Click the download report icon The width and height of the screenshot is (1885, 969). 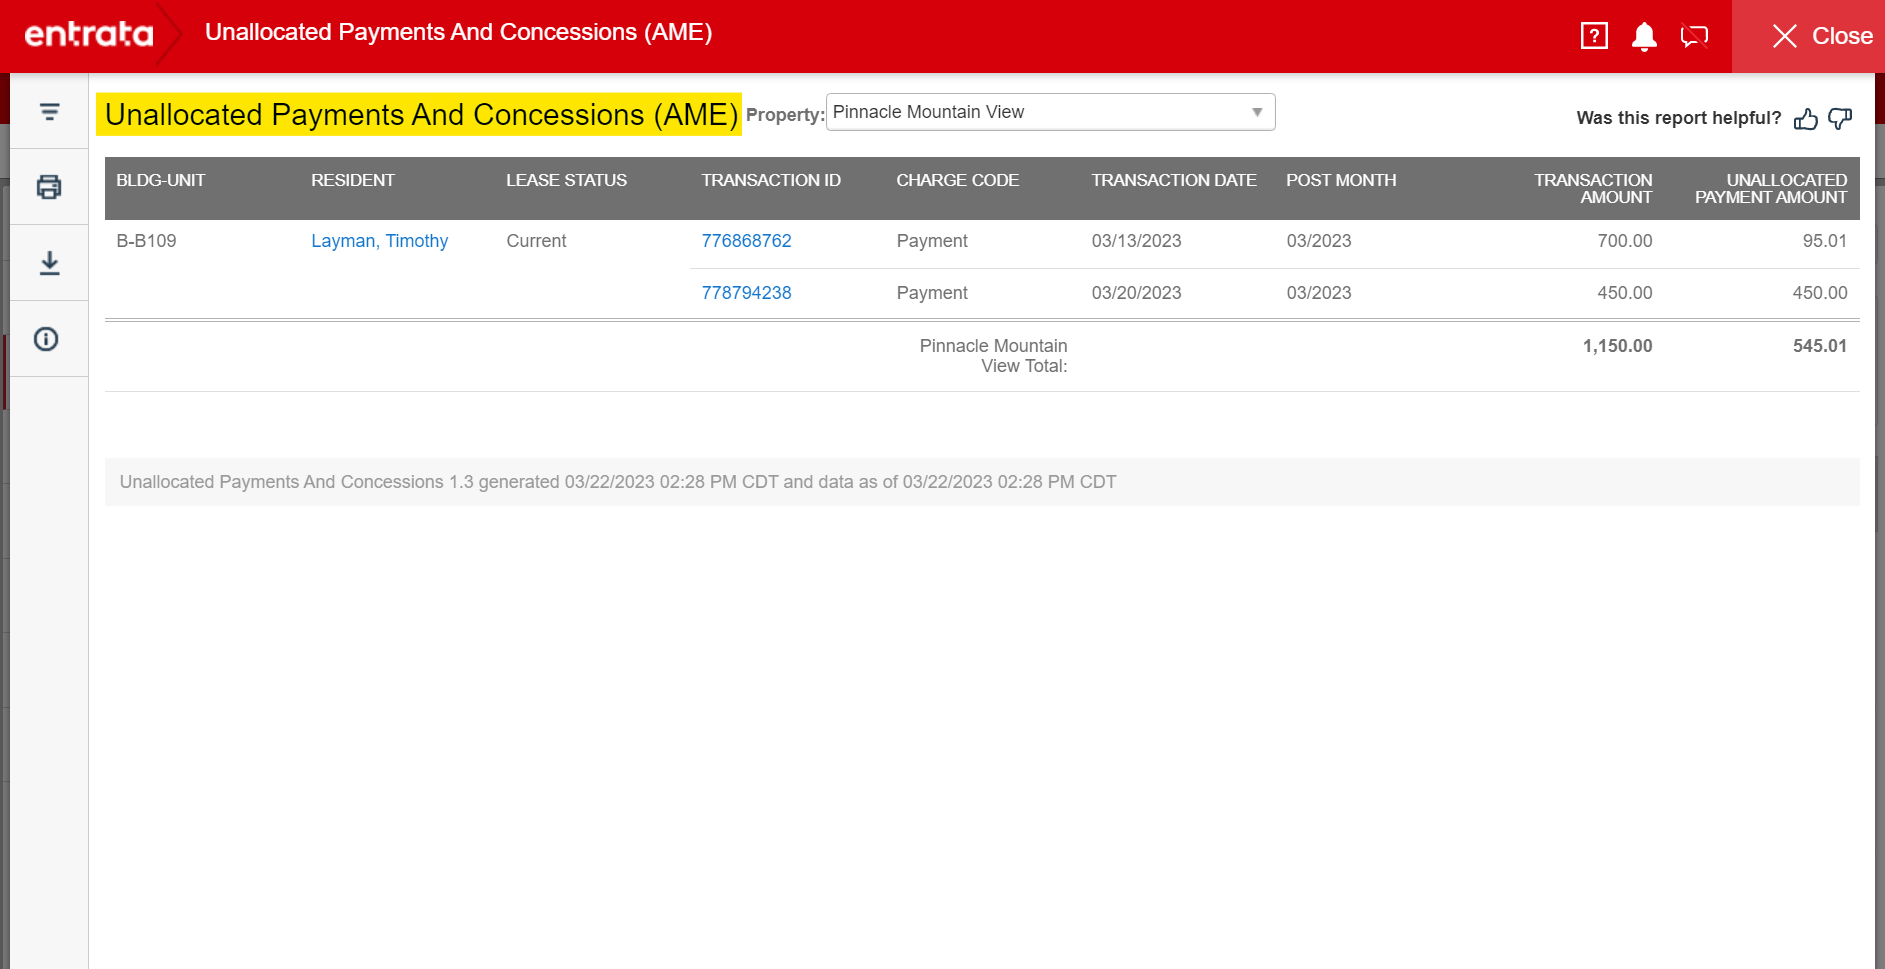click(x=49, y=263)
